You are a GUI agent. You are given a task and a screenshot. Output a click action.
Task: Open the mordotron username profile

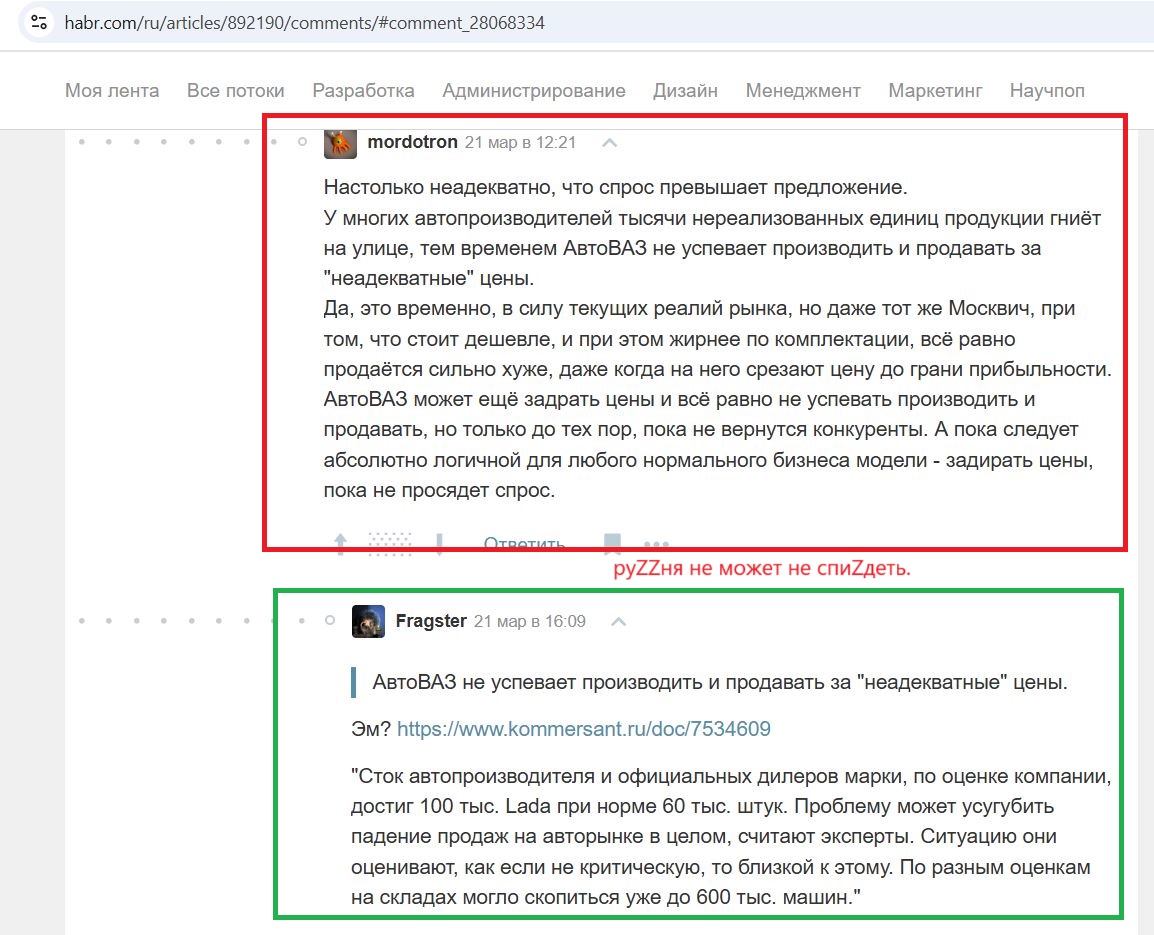pyautogui.click(x=412, y=142)
